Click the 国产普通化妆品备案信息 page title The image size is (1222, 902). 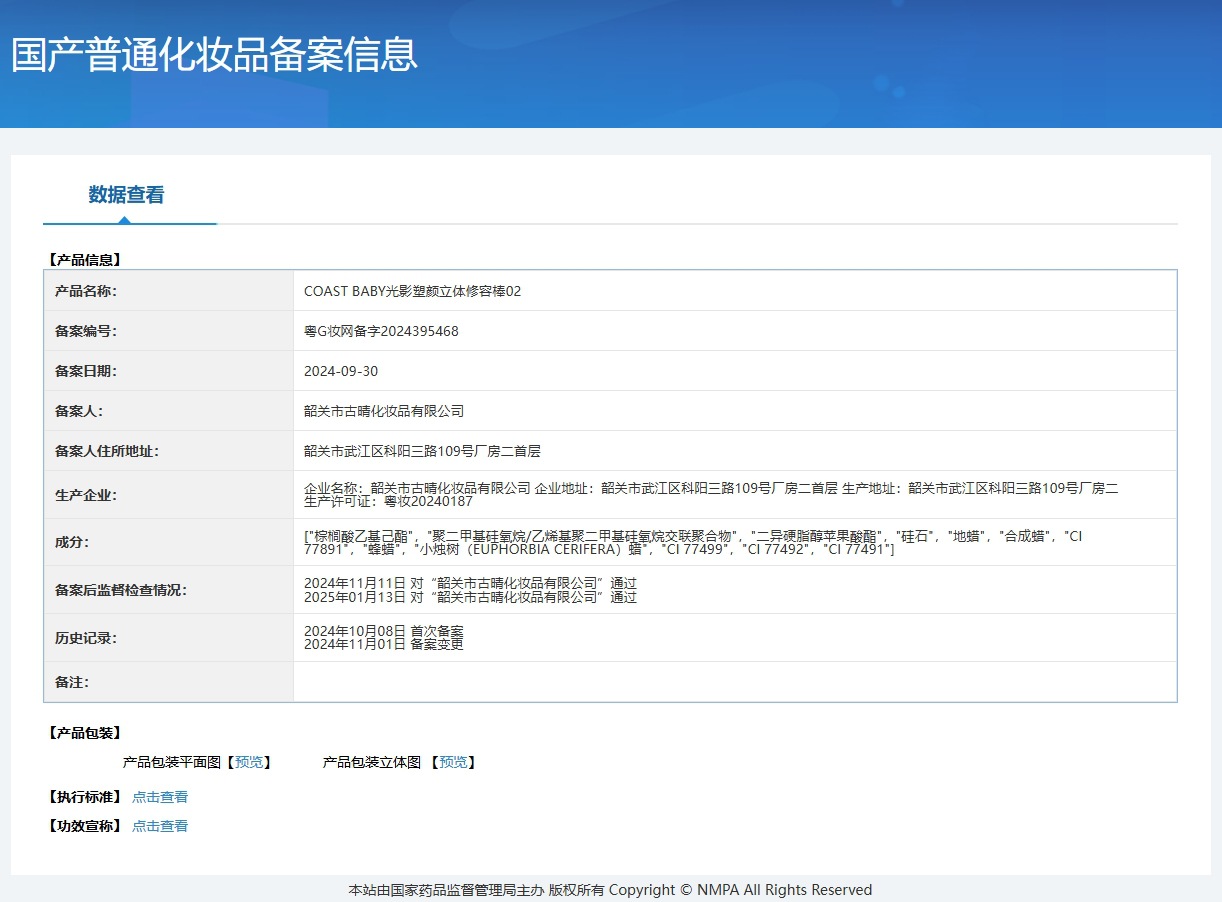[x=214, y=55]
